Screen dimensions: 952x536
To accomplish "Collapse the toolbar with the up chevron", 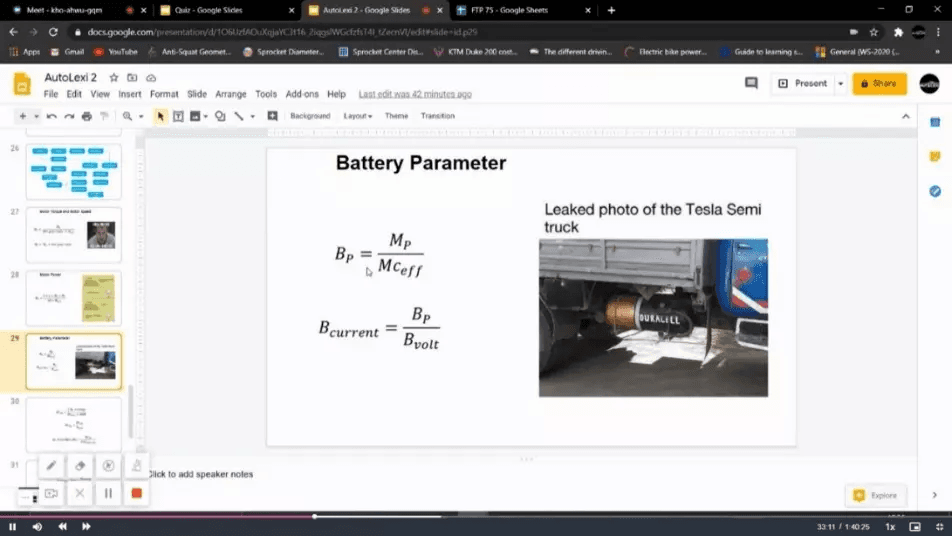I will coord(906,116).
